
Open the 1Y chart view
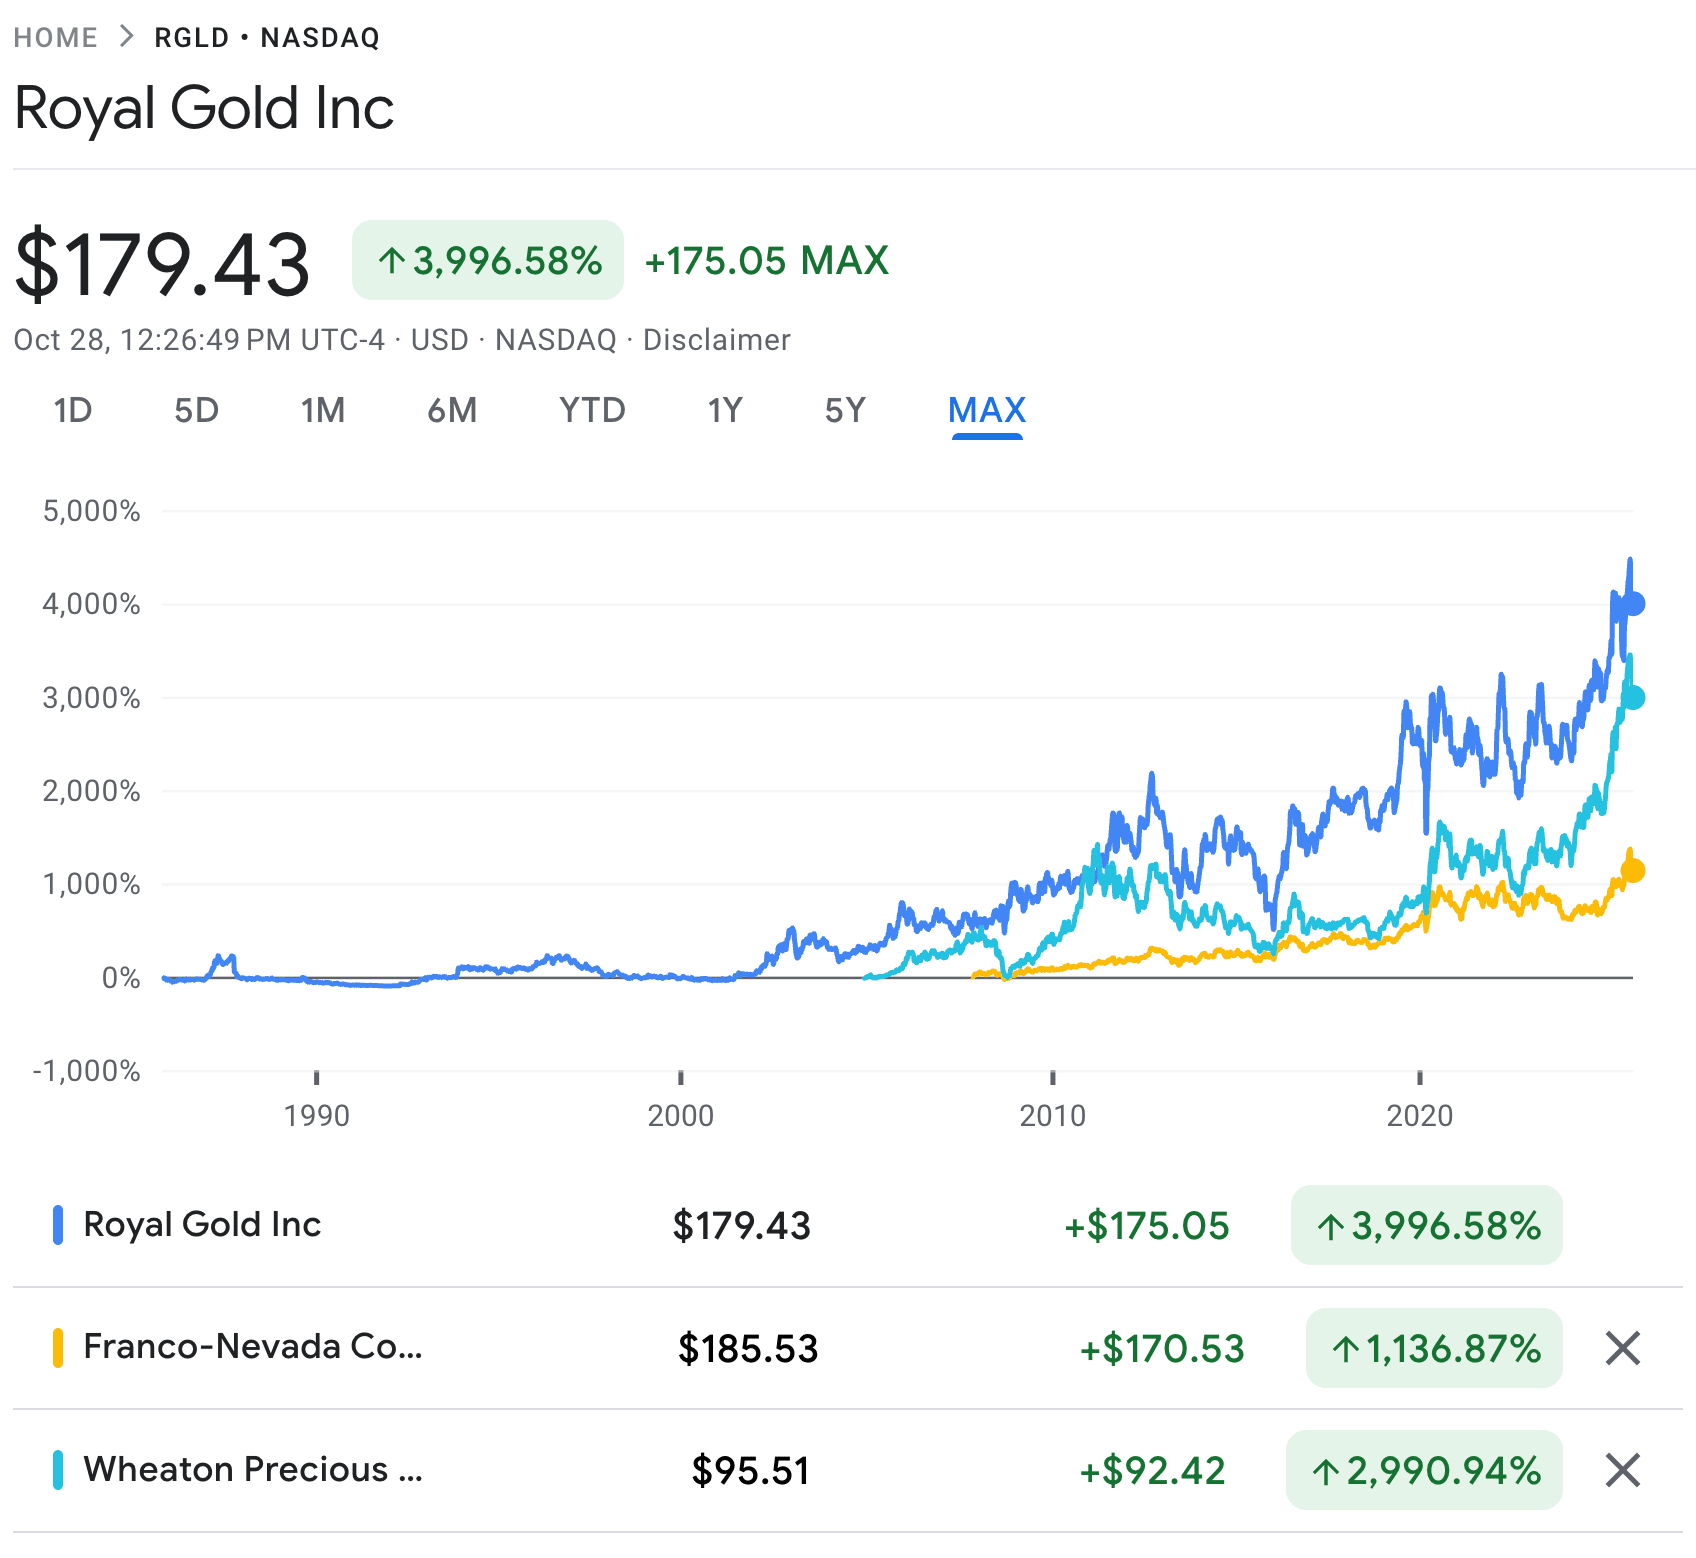725,411
